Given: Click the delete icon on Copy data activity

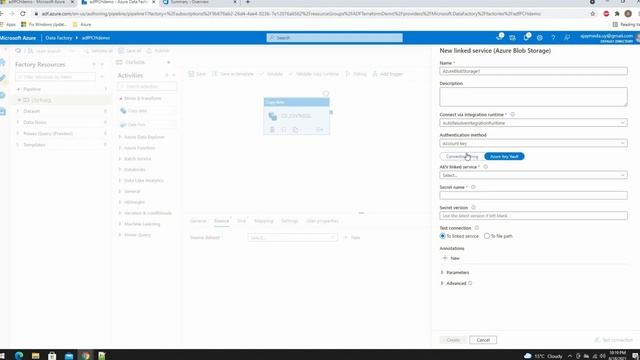Looking at the screenshot, I should click(x=272, y=129).
